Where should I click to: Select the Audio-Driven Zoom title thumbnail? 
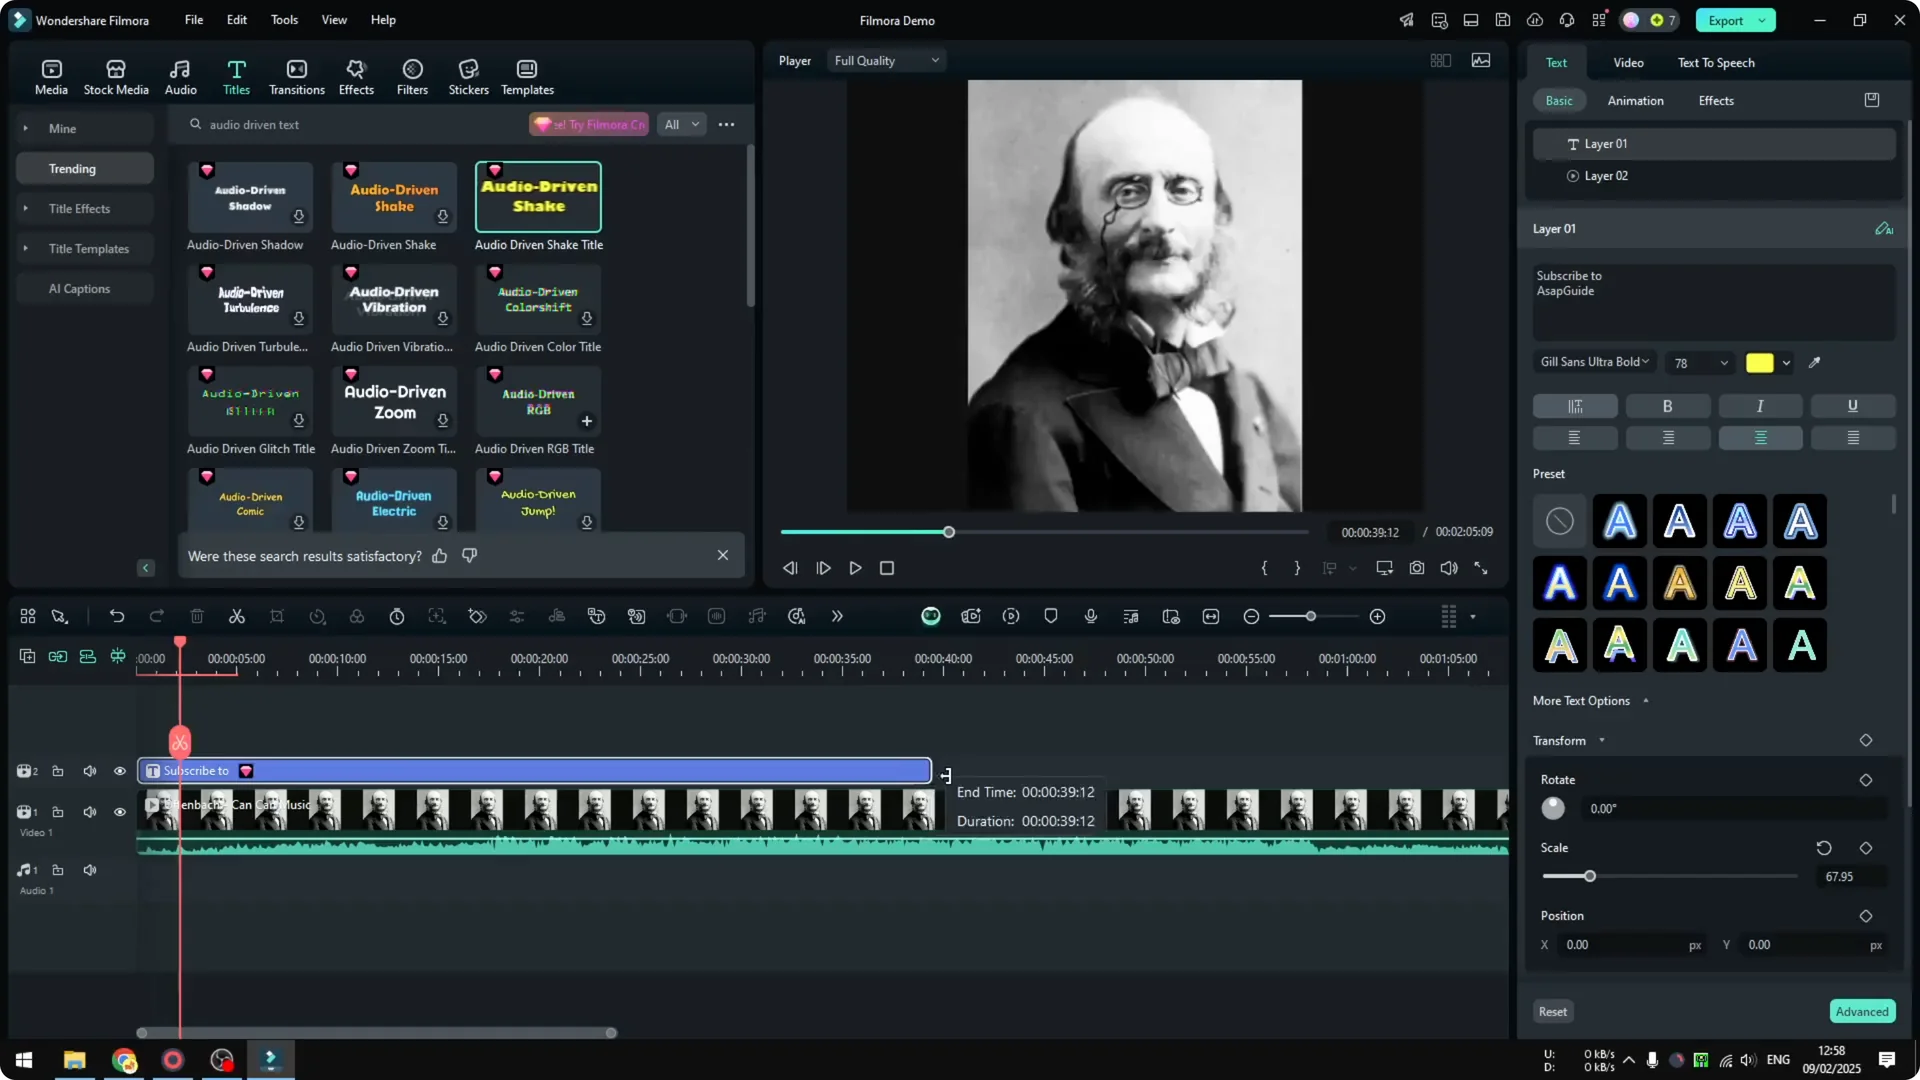point(393,401)
